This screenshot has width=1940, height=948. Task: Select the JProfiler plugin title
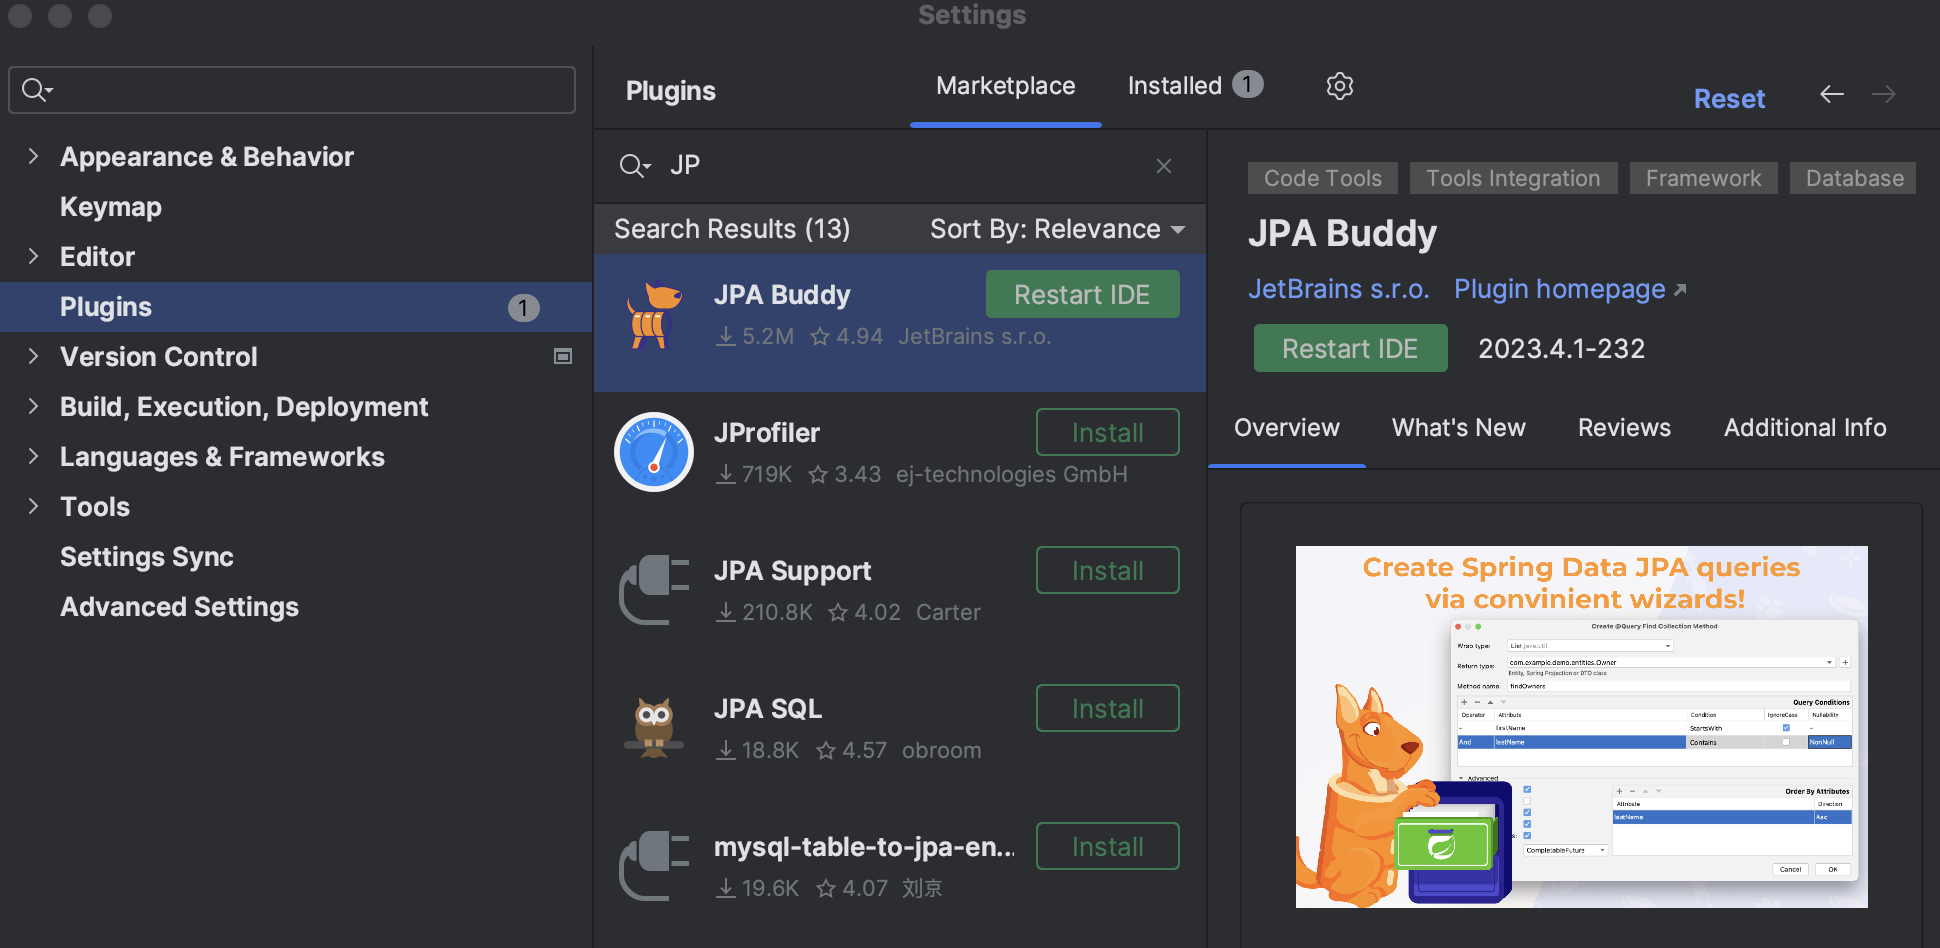[x=767, y=433]
